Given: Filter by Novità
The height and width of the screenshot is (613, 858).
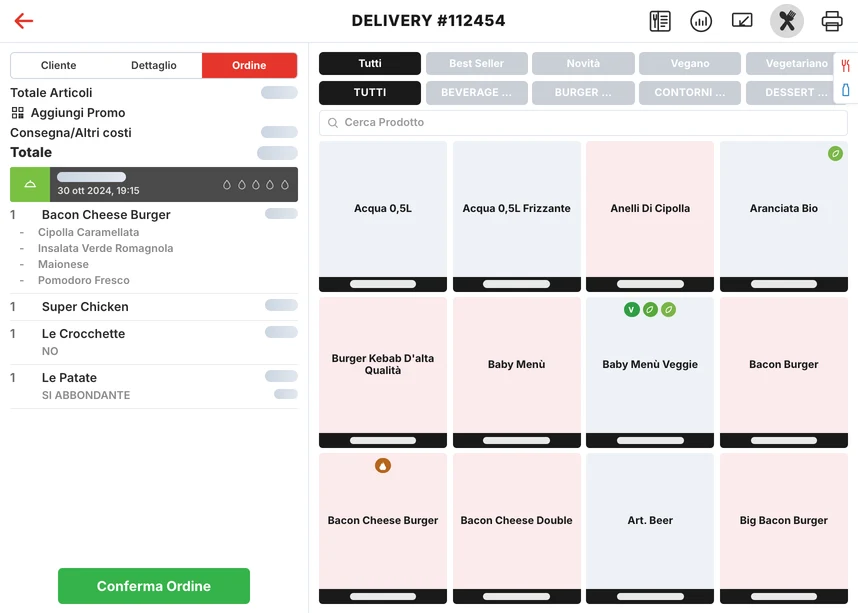Looking at the screenshot, I should click(x=583, y=63).
